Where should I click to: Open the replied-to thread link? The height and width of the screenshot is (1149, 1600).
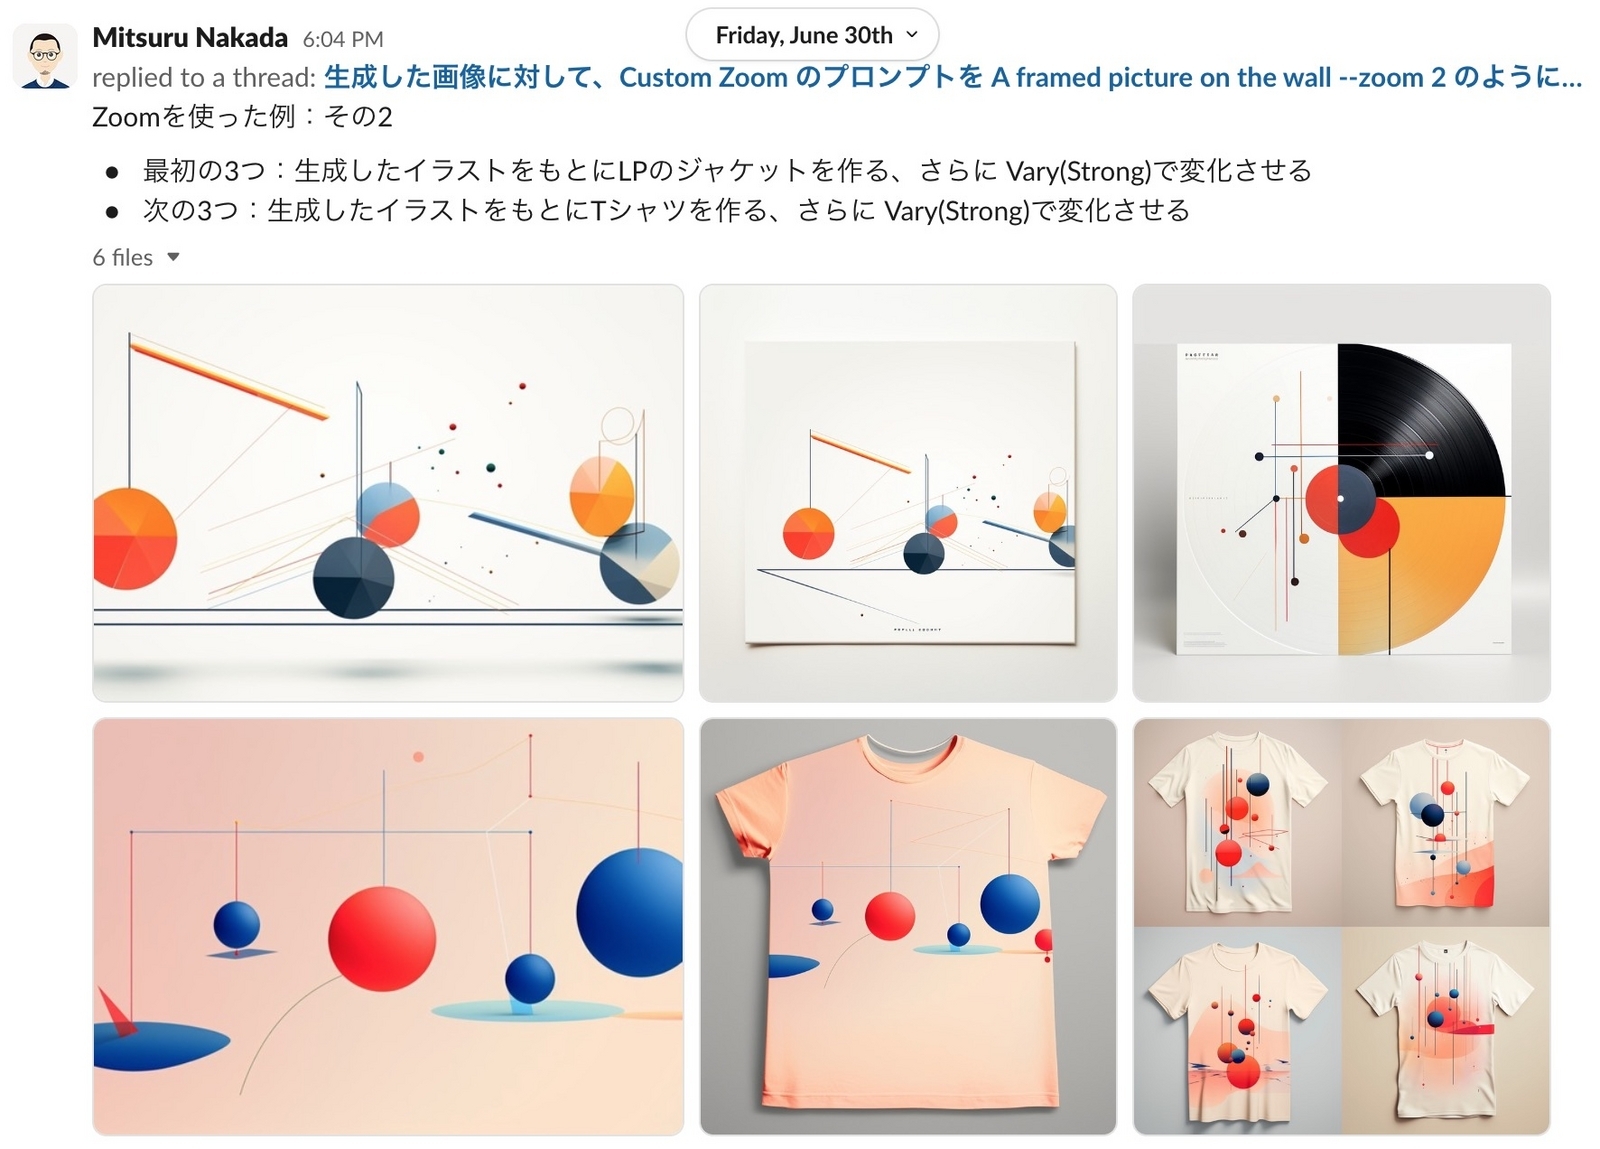pos(952,77)
